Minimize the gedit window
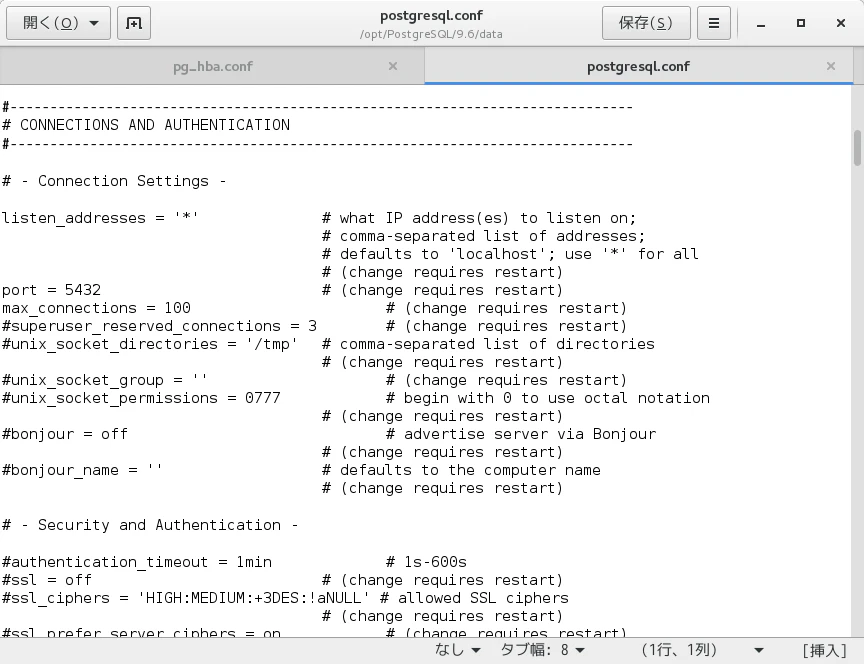This screenshot has height=664, width=864. point(761,23)
